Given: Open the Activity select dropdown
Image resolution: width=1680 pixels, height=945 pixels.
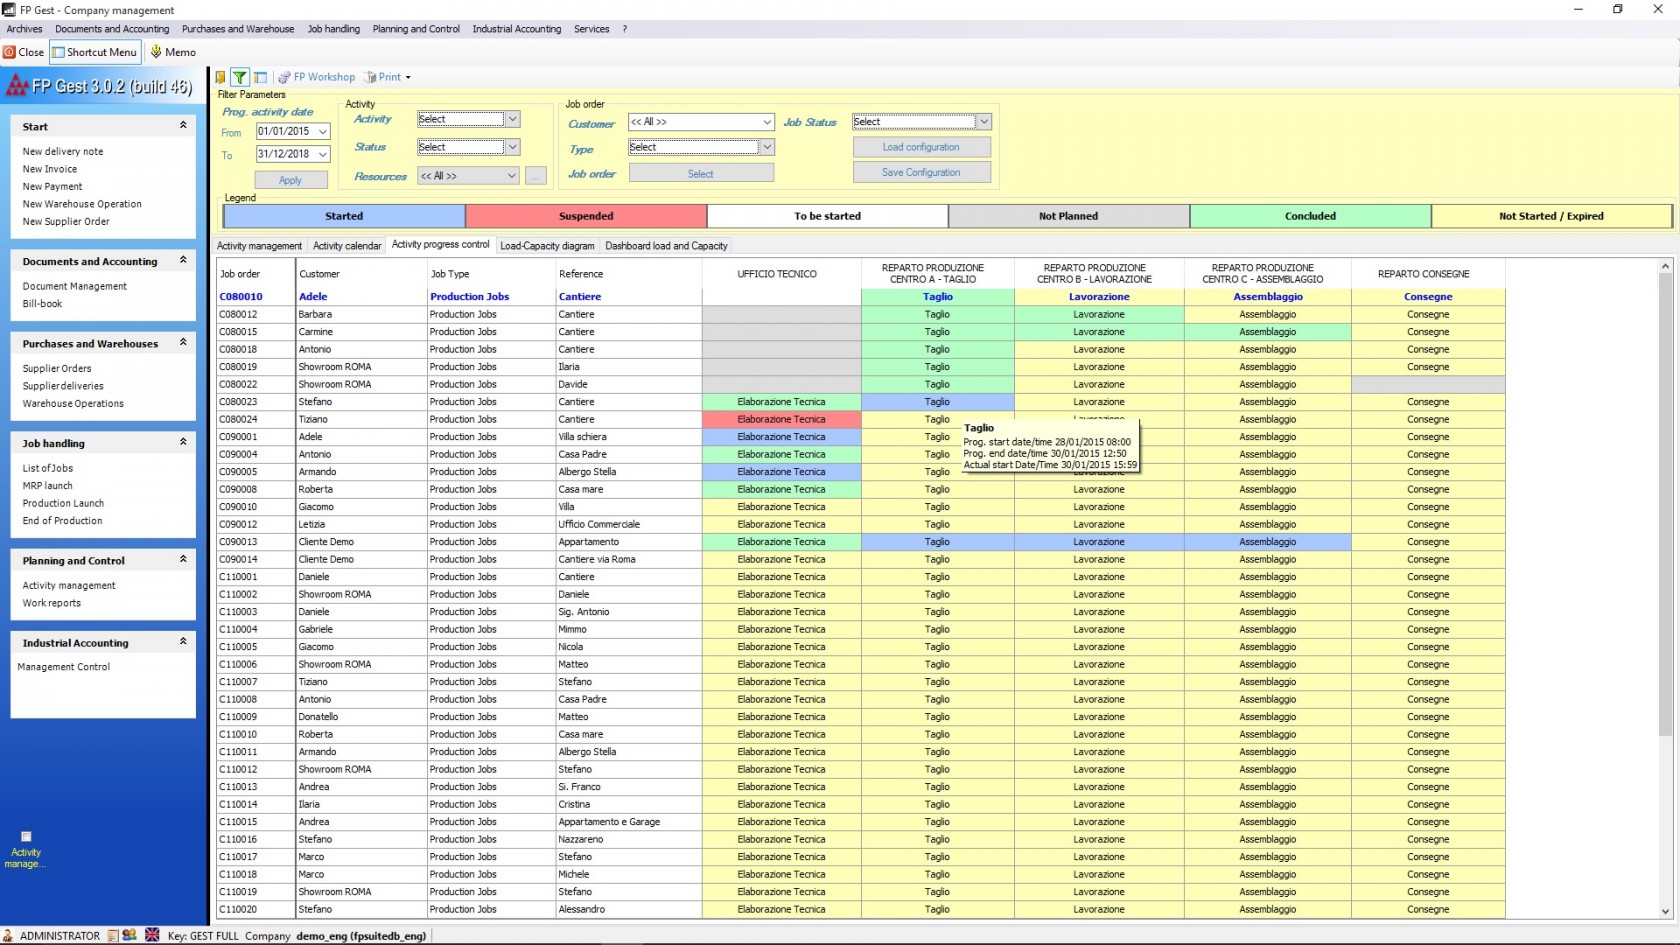Looking at the screenshot, I should coord(512,119).
